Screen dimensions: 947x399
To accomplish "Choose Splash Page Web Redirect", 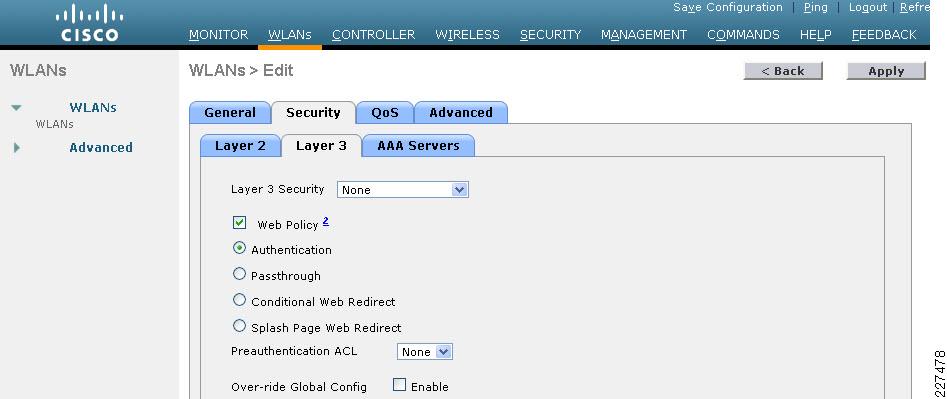I will click(x=239, y=326).
